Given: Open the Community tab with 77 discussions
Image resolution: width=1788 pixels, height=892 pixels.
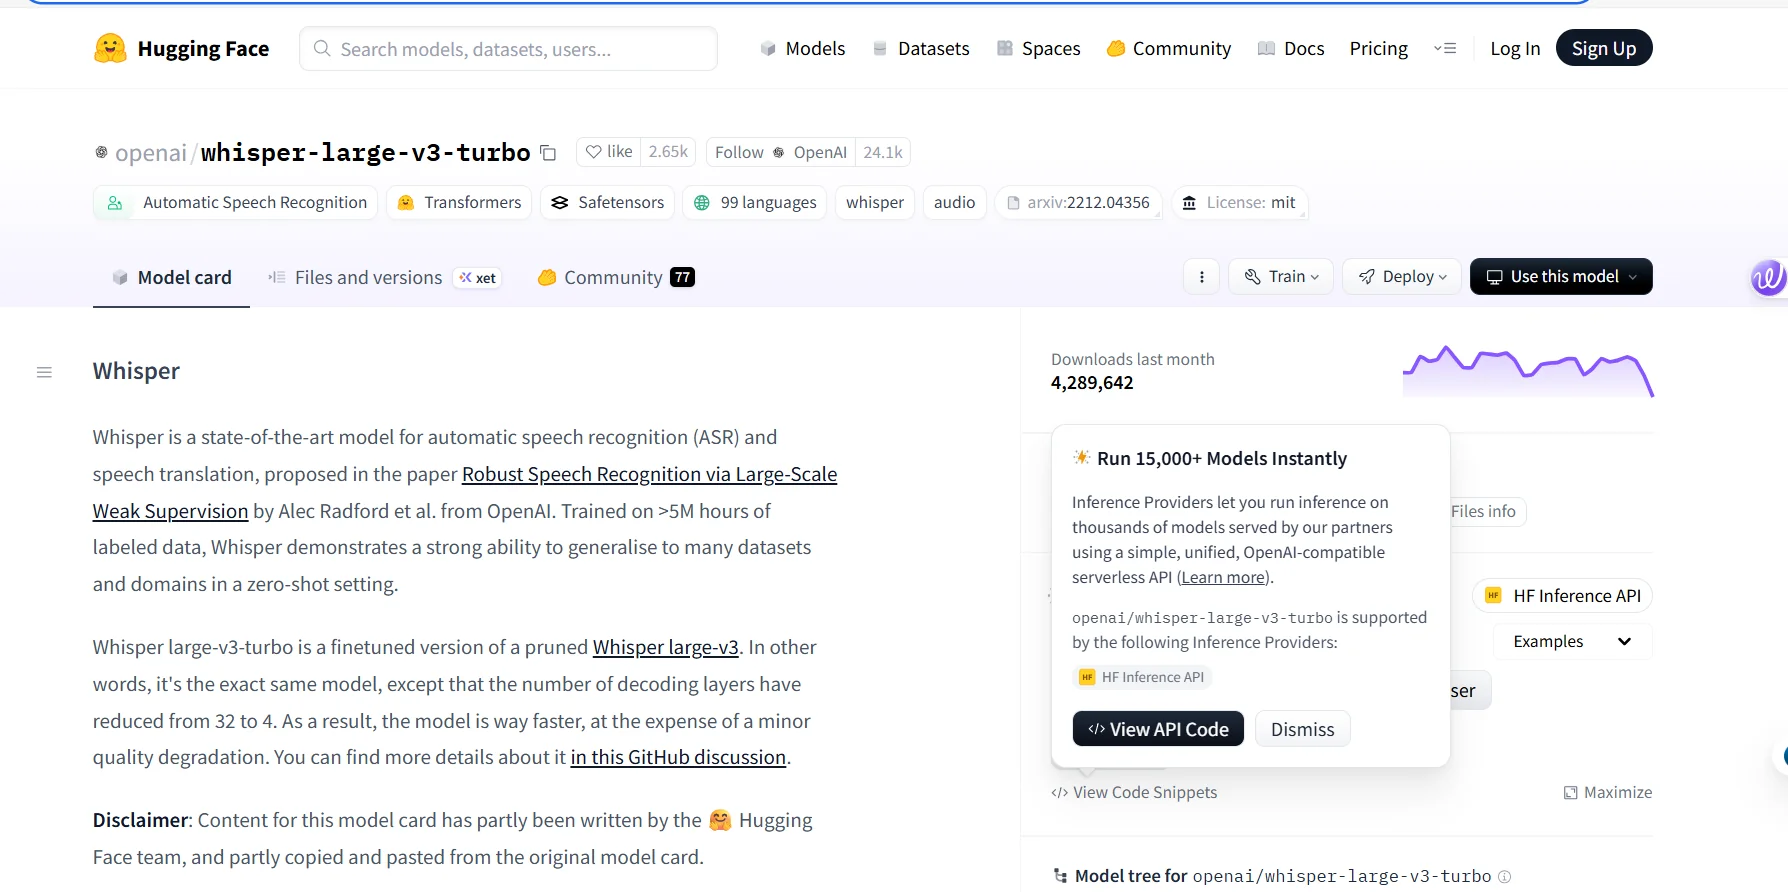Looking at the screenshot, I should (615, 277).
